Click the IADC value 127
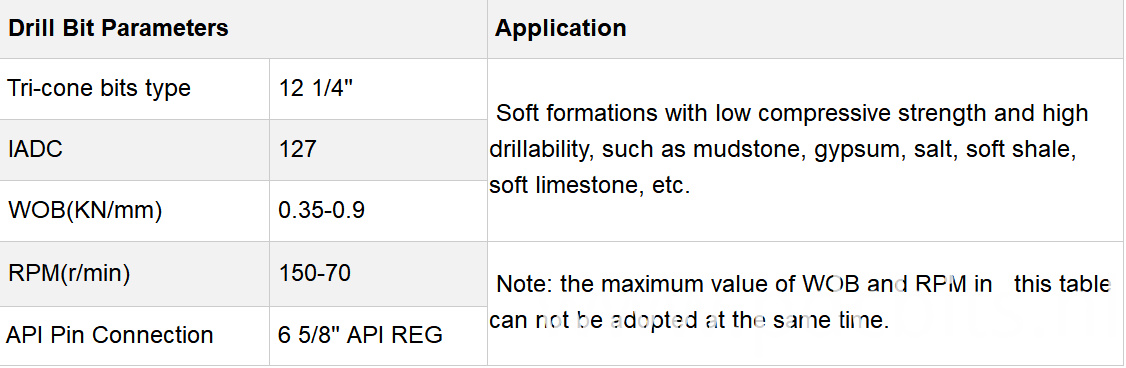The image size is (1126, 368). tap(297, 149)
